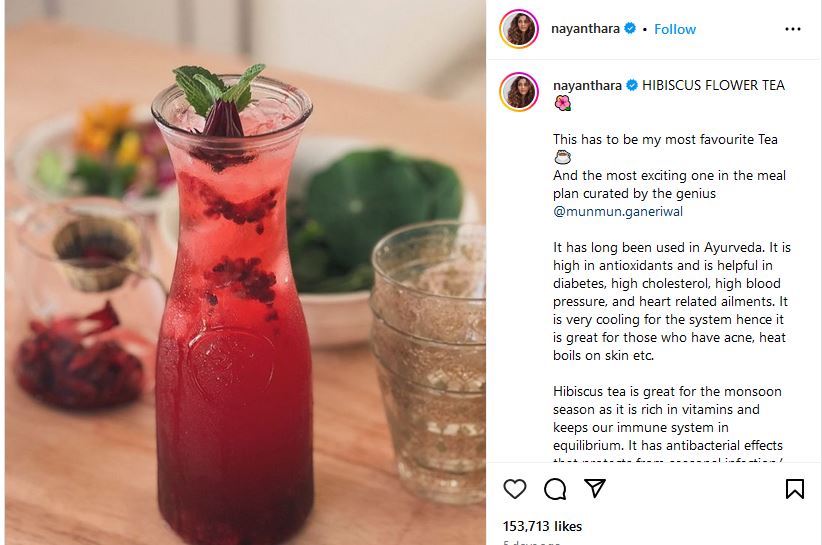Share the post via paper plane icon
The width and height of the screenshot is (822, 545).
pyautogui.click(x=595, y=488)
